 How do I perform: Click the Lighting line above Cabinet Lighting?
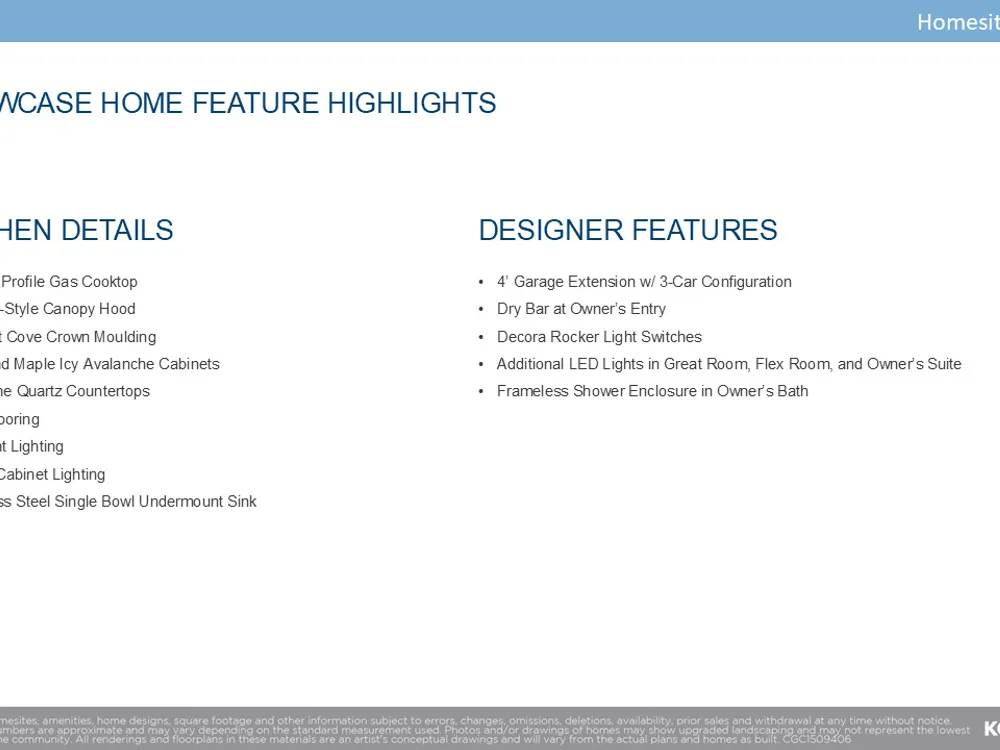click(32, 446)
